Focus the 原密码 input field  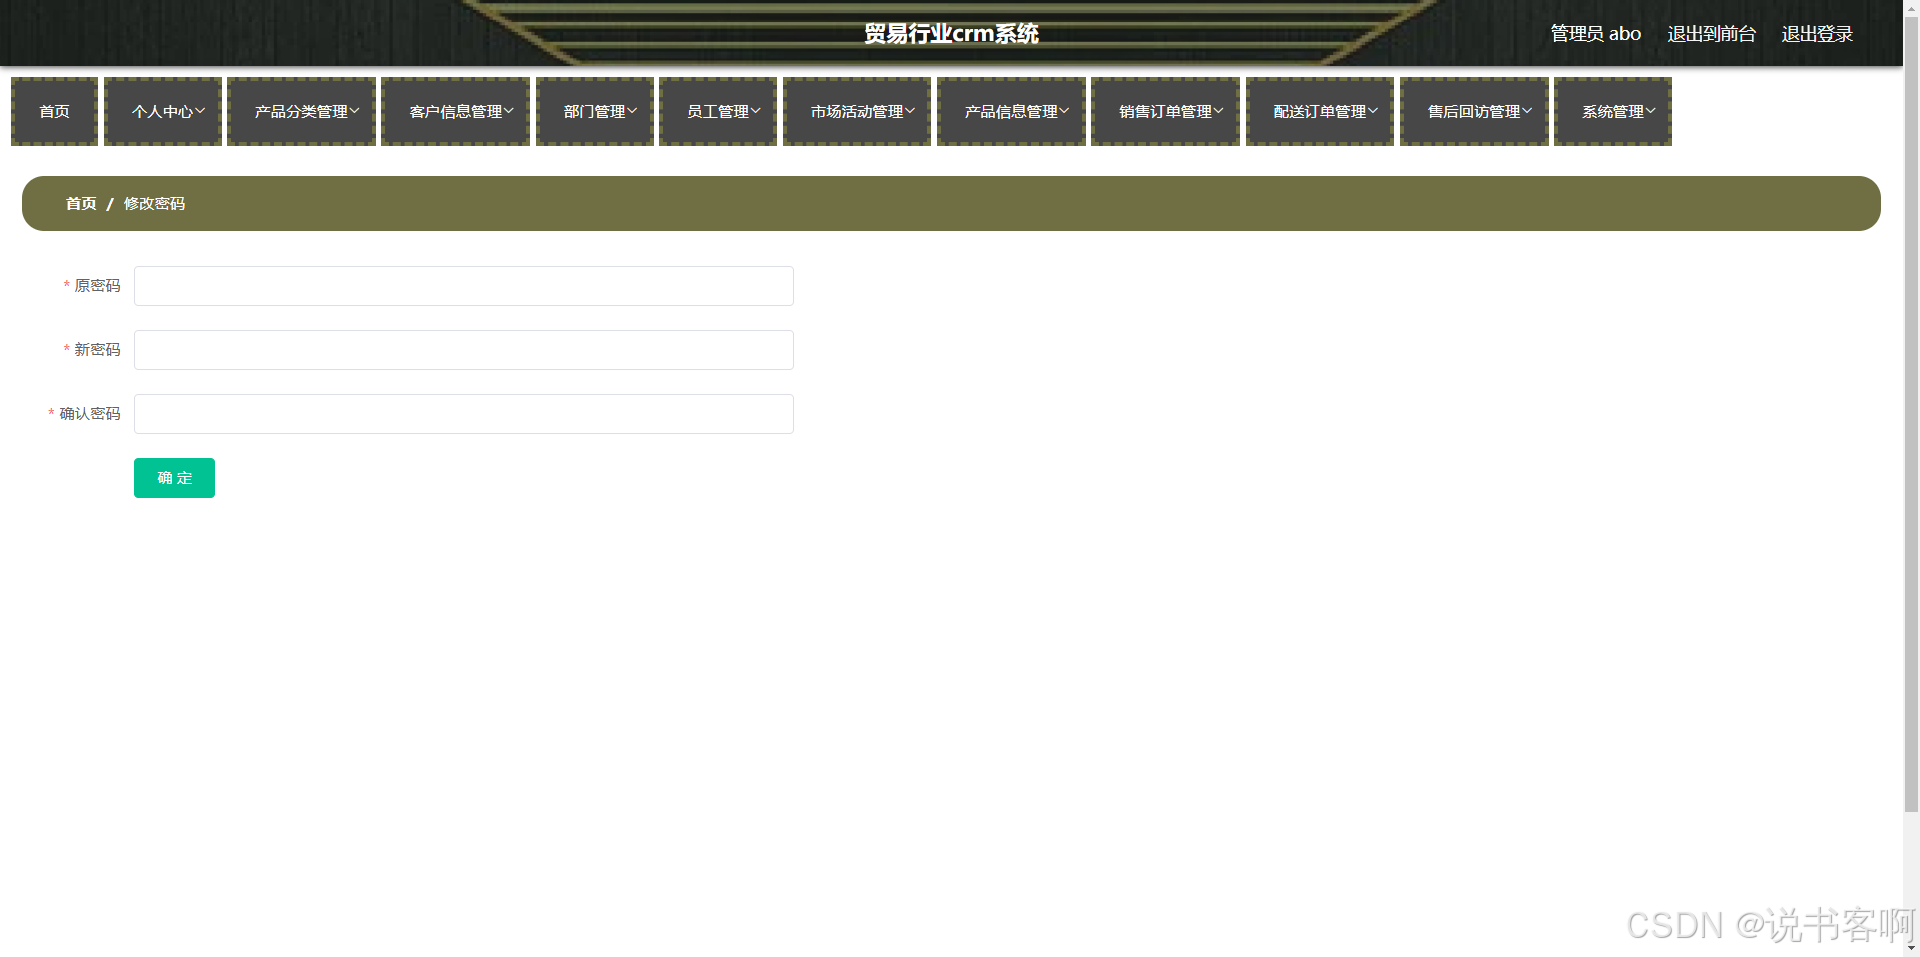[464, 286]
